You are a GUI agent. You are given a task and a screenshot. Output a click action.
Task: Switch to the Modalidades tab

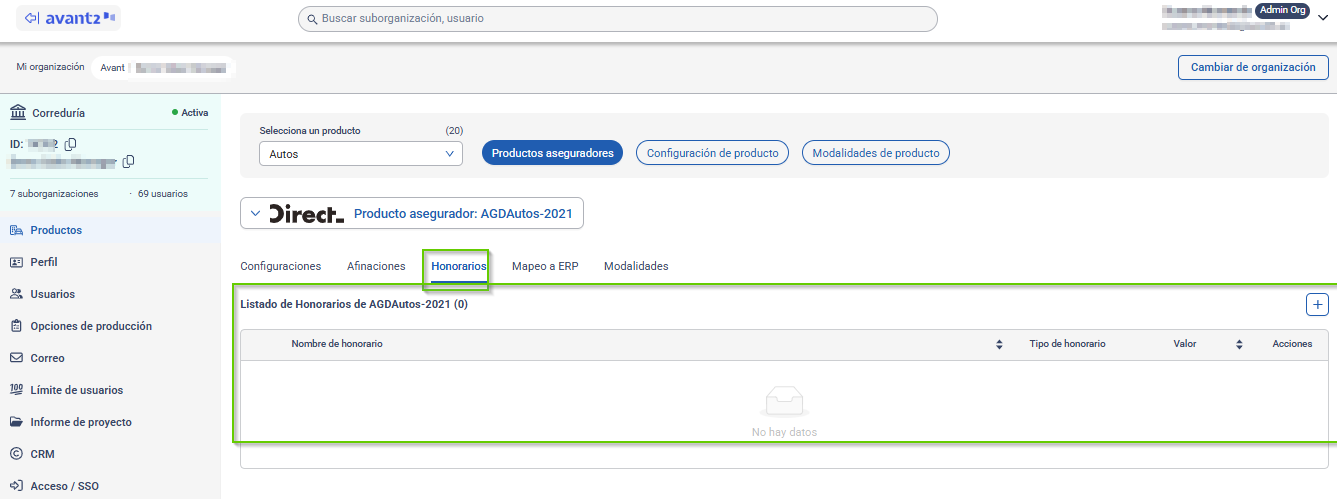click(636, 266)
